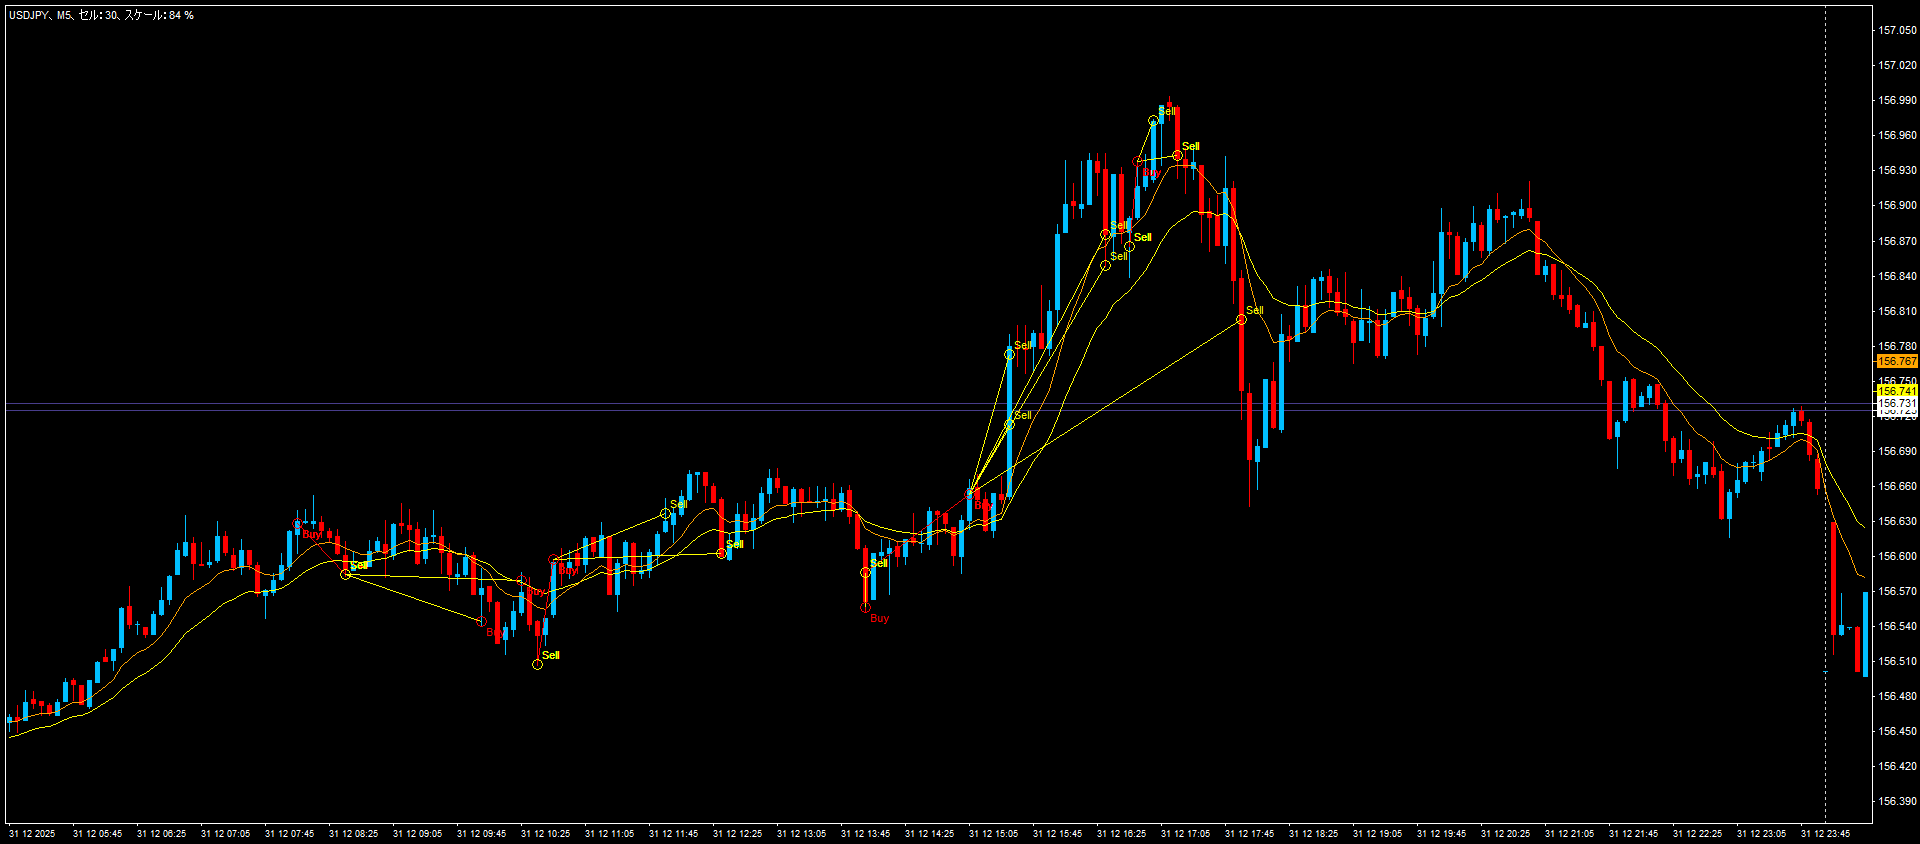Image resolution: width=1920 pixels, height=844 pixels.
Task: Select the Sell circle marker near 11:45
Action: pyautogui.click(x=665, y=514)
